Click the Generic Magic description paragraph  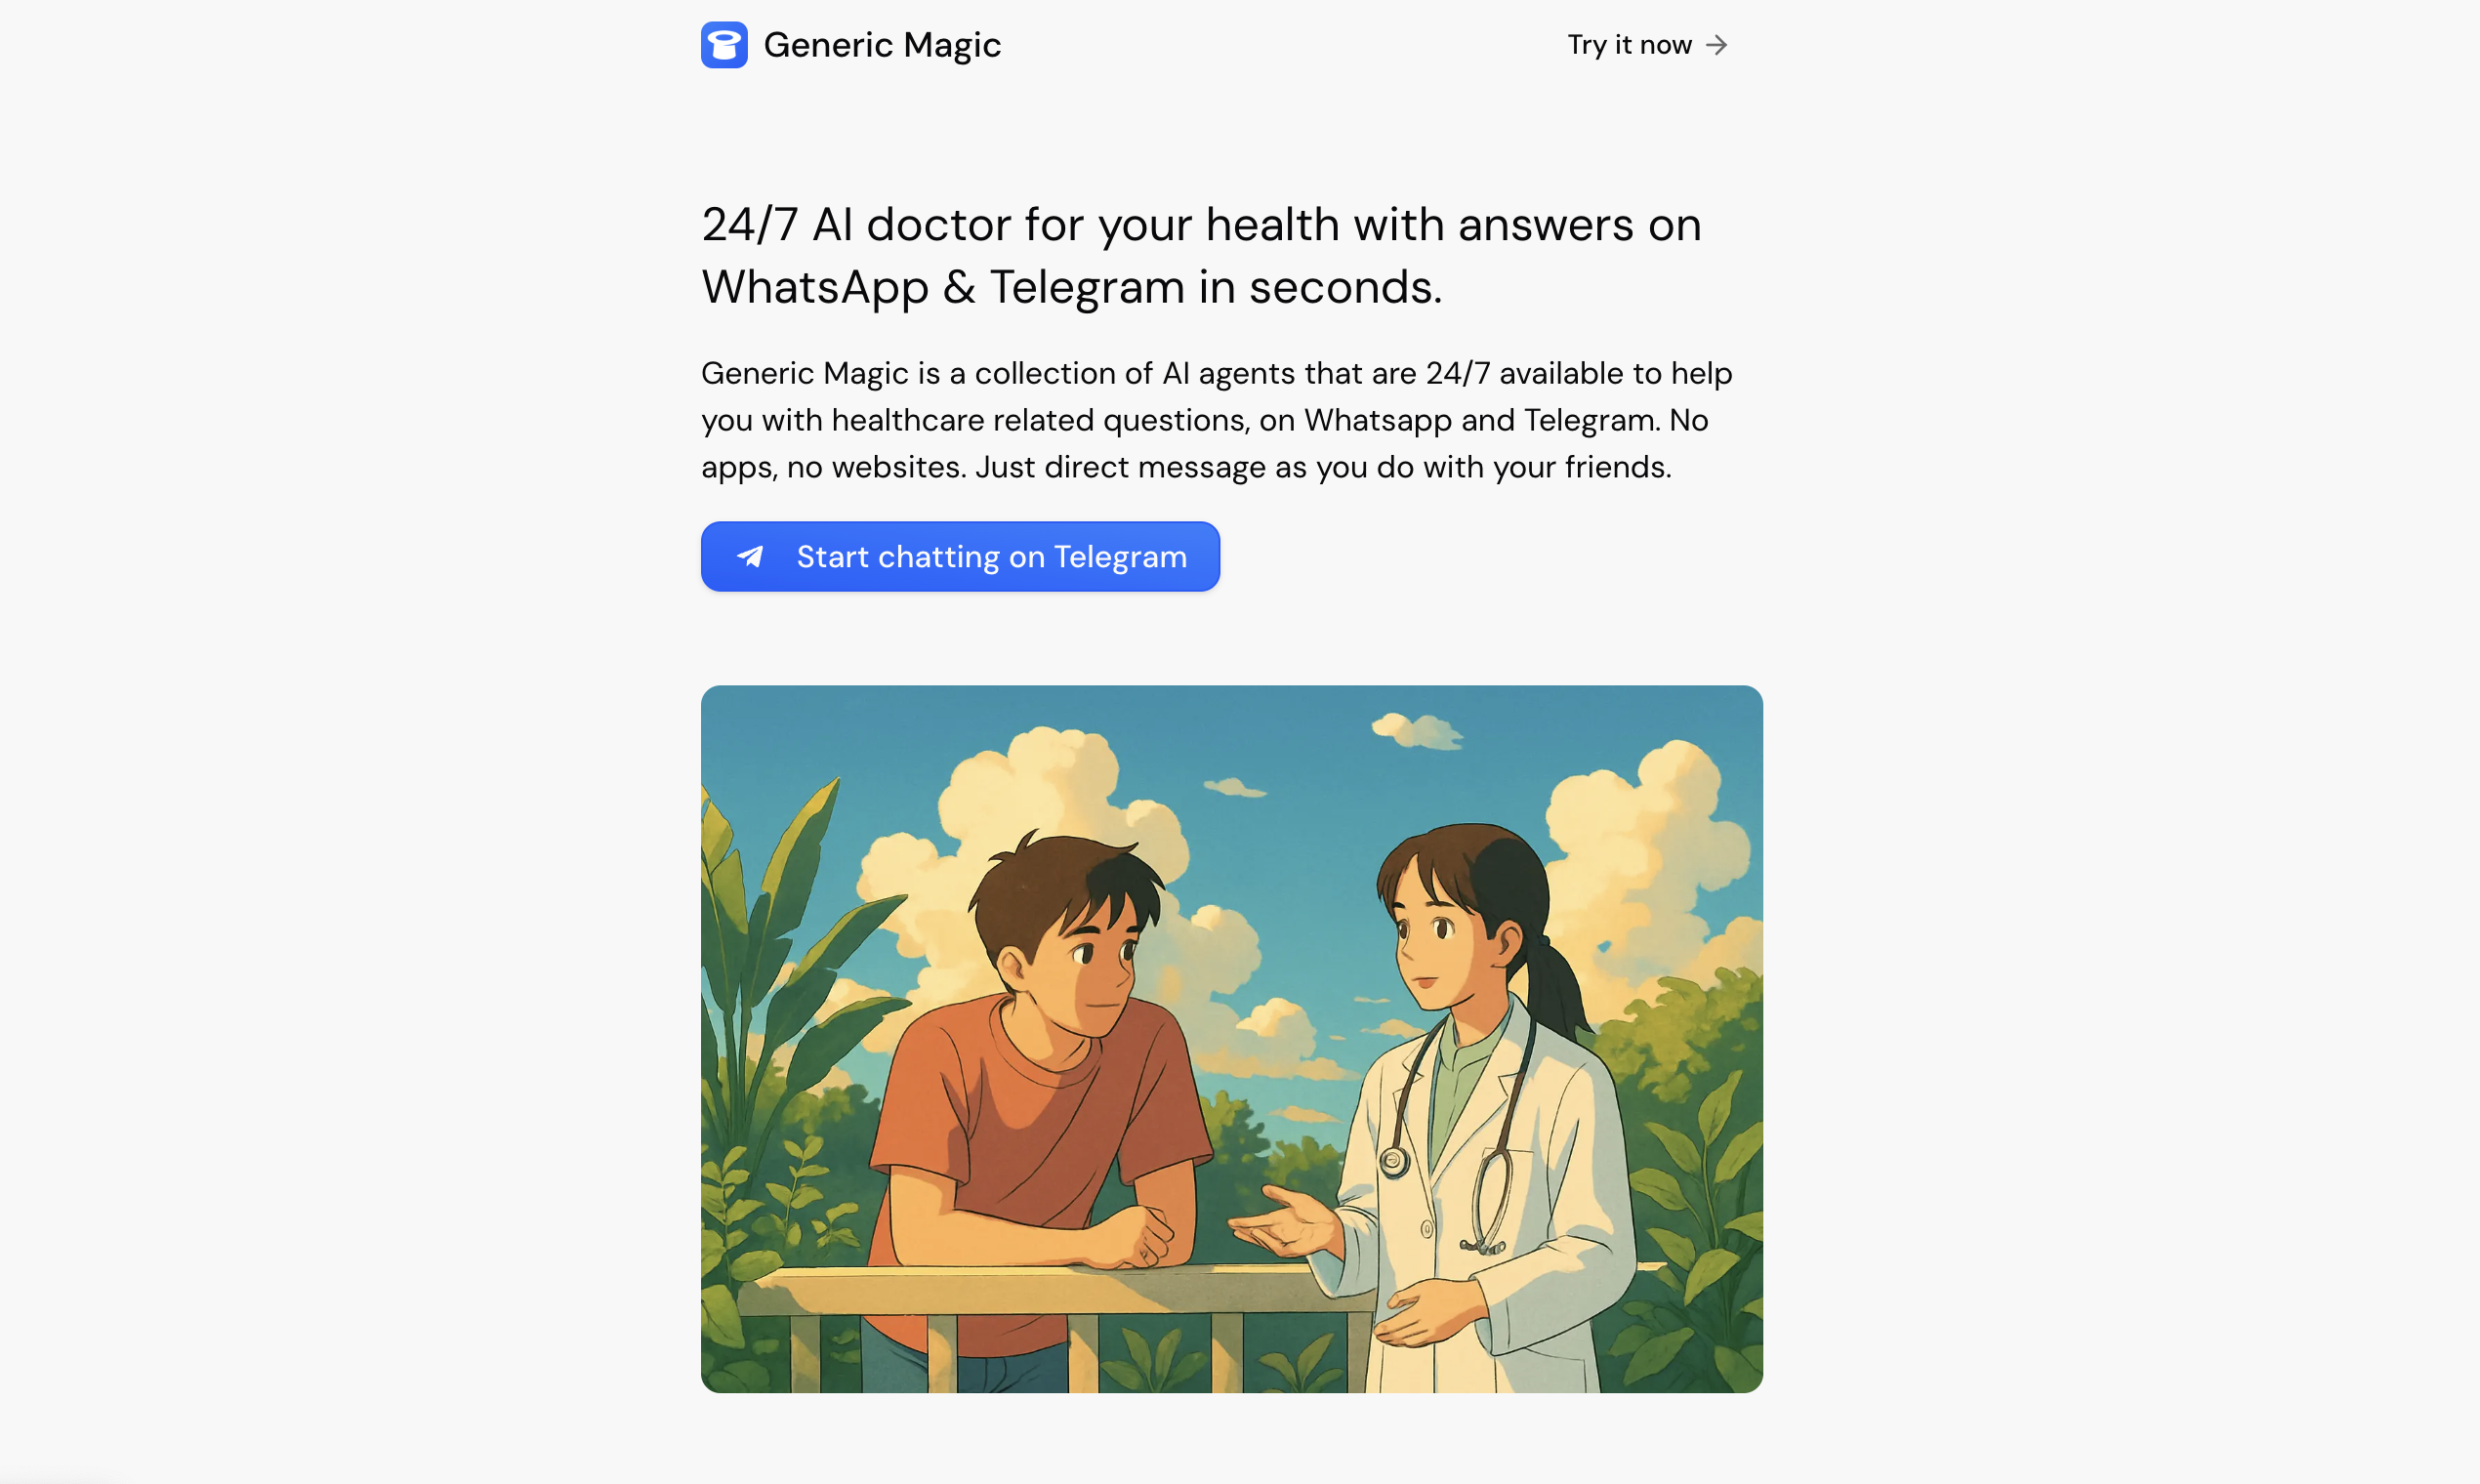tap(1216, 420)
